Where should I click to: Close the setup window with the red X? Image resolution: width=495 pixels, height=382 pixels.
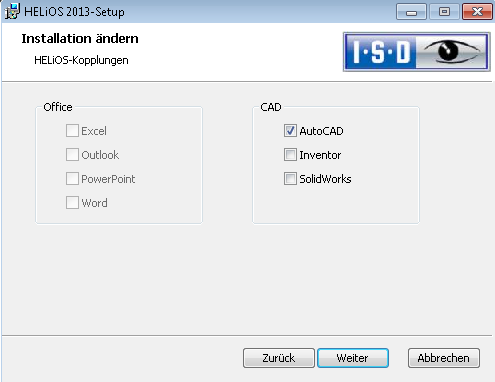pyautogui.click(x=477, y=12)
